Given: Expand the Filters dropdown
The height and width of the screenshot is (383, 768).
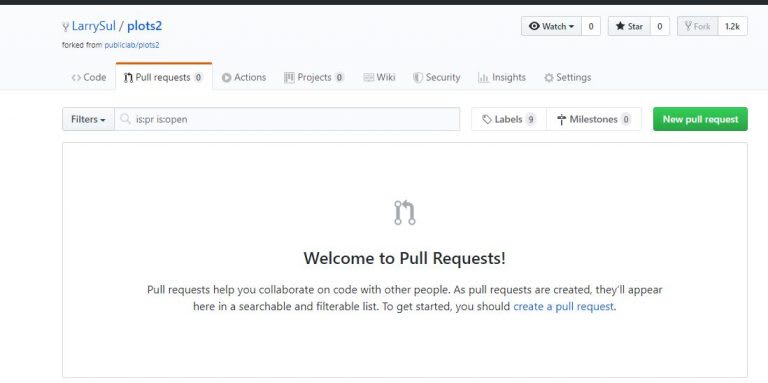Looking at the screenshot, I should pyautogui.click(x=88, y=119).
